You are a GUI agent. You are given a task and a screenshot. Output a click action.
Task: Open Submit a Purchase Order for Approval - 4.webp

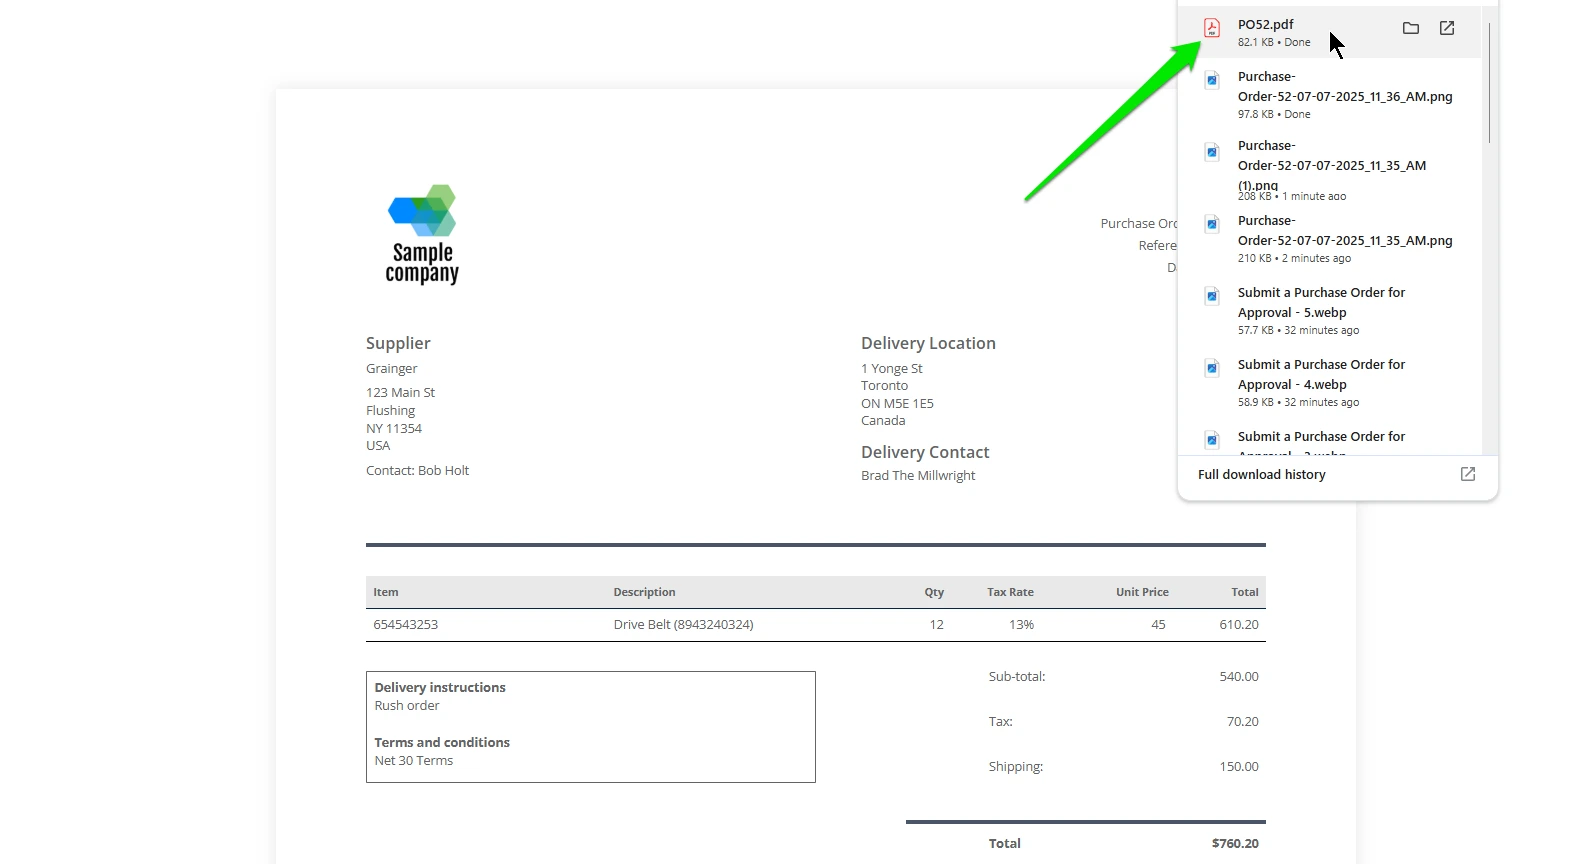(1330, 383)
